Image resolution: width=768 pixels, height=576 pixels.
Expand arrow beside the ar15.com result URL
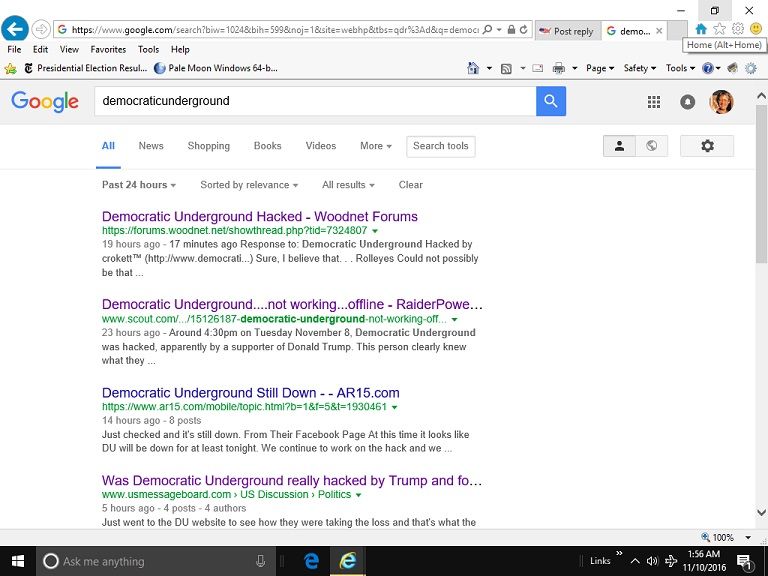point(395,408)
